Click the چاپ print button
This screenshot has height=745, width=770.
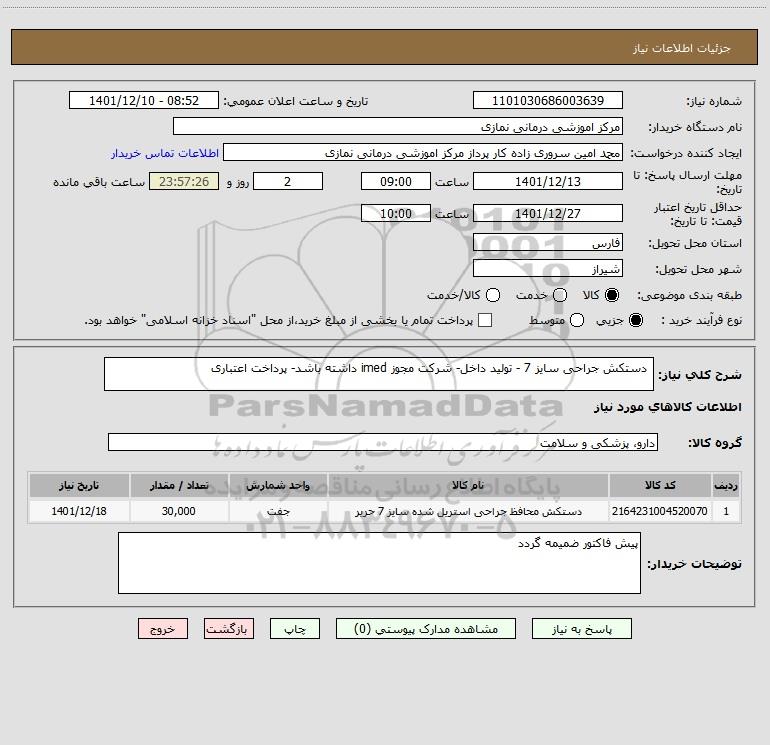pos(295,629)
